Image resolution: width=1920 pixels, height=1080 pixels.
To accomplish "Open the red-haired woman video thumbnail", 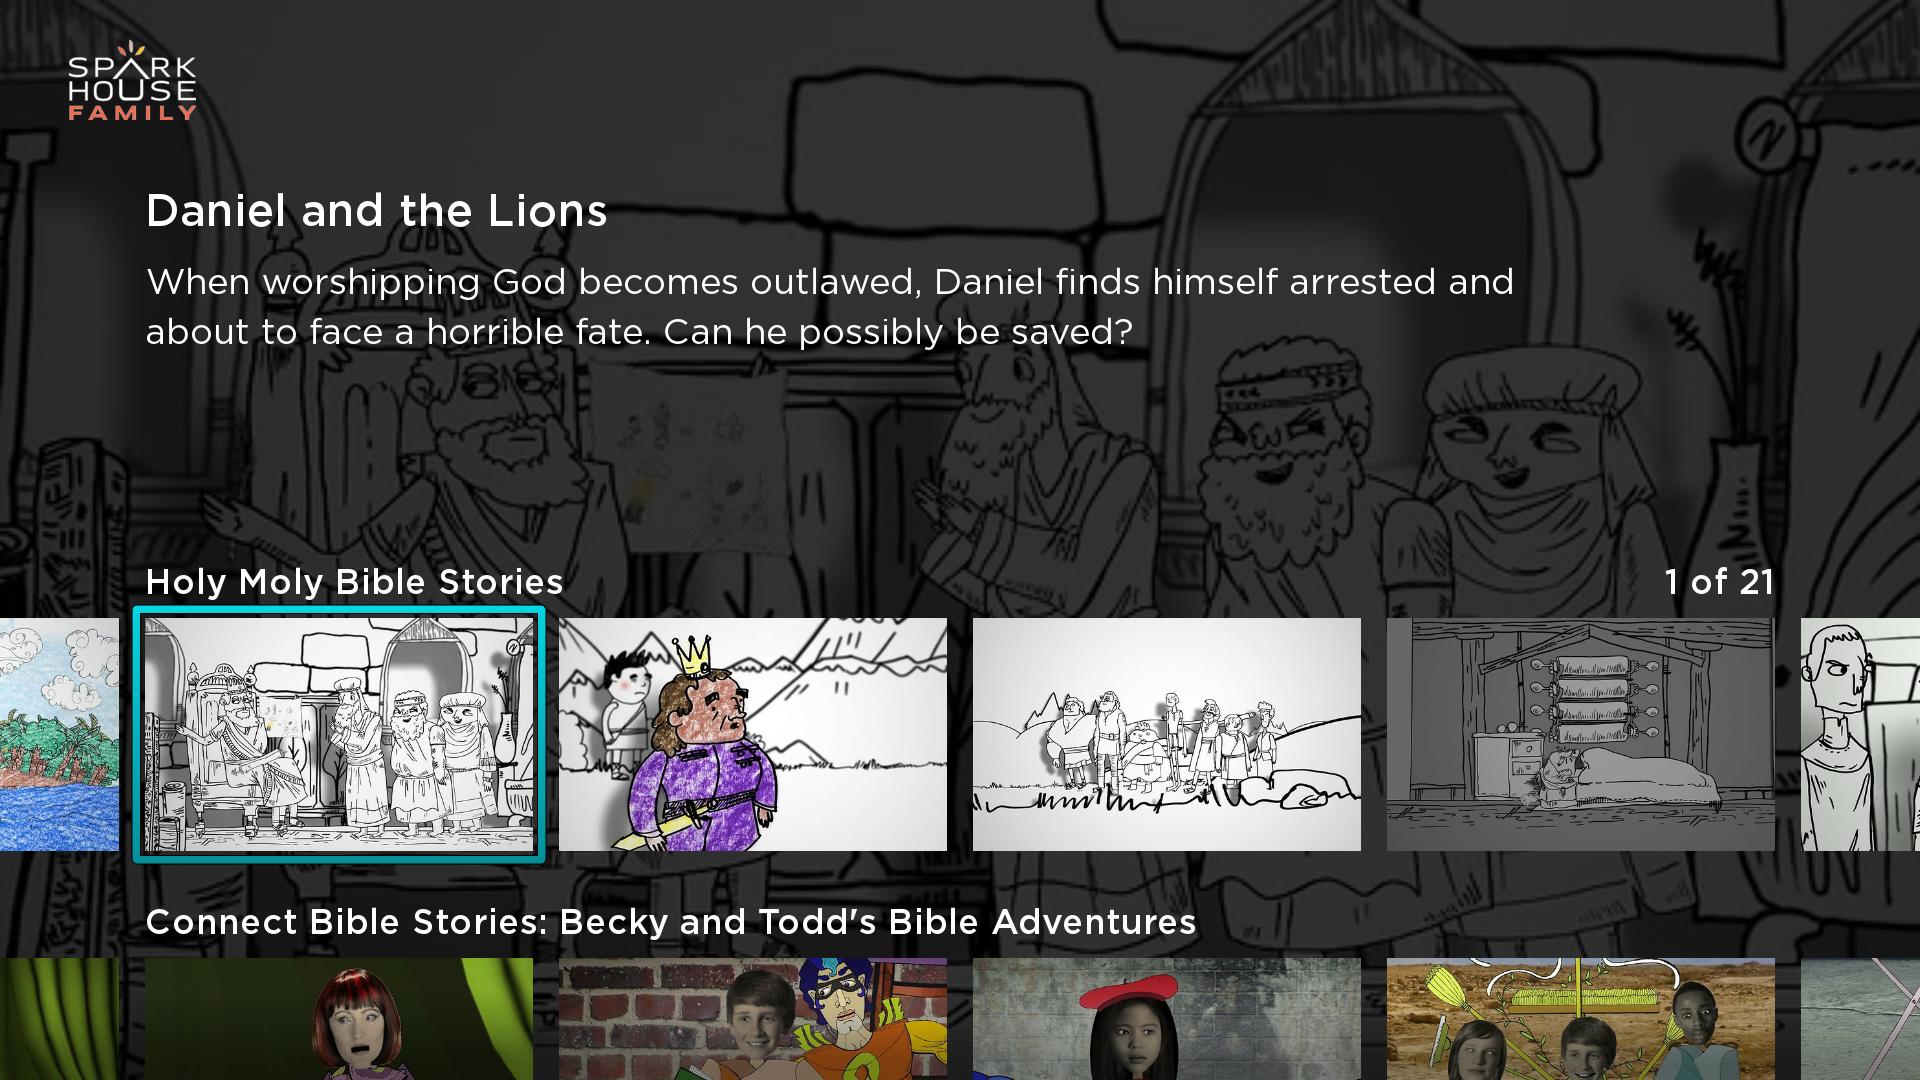I will [339, 1019].
